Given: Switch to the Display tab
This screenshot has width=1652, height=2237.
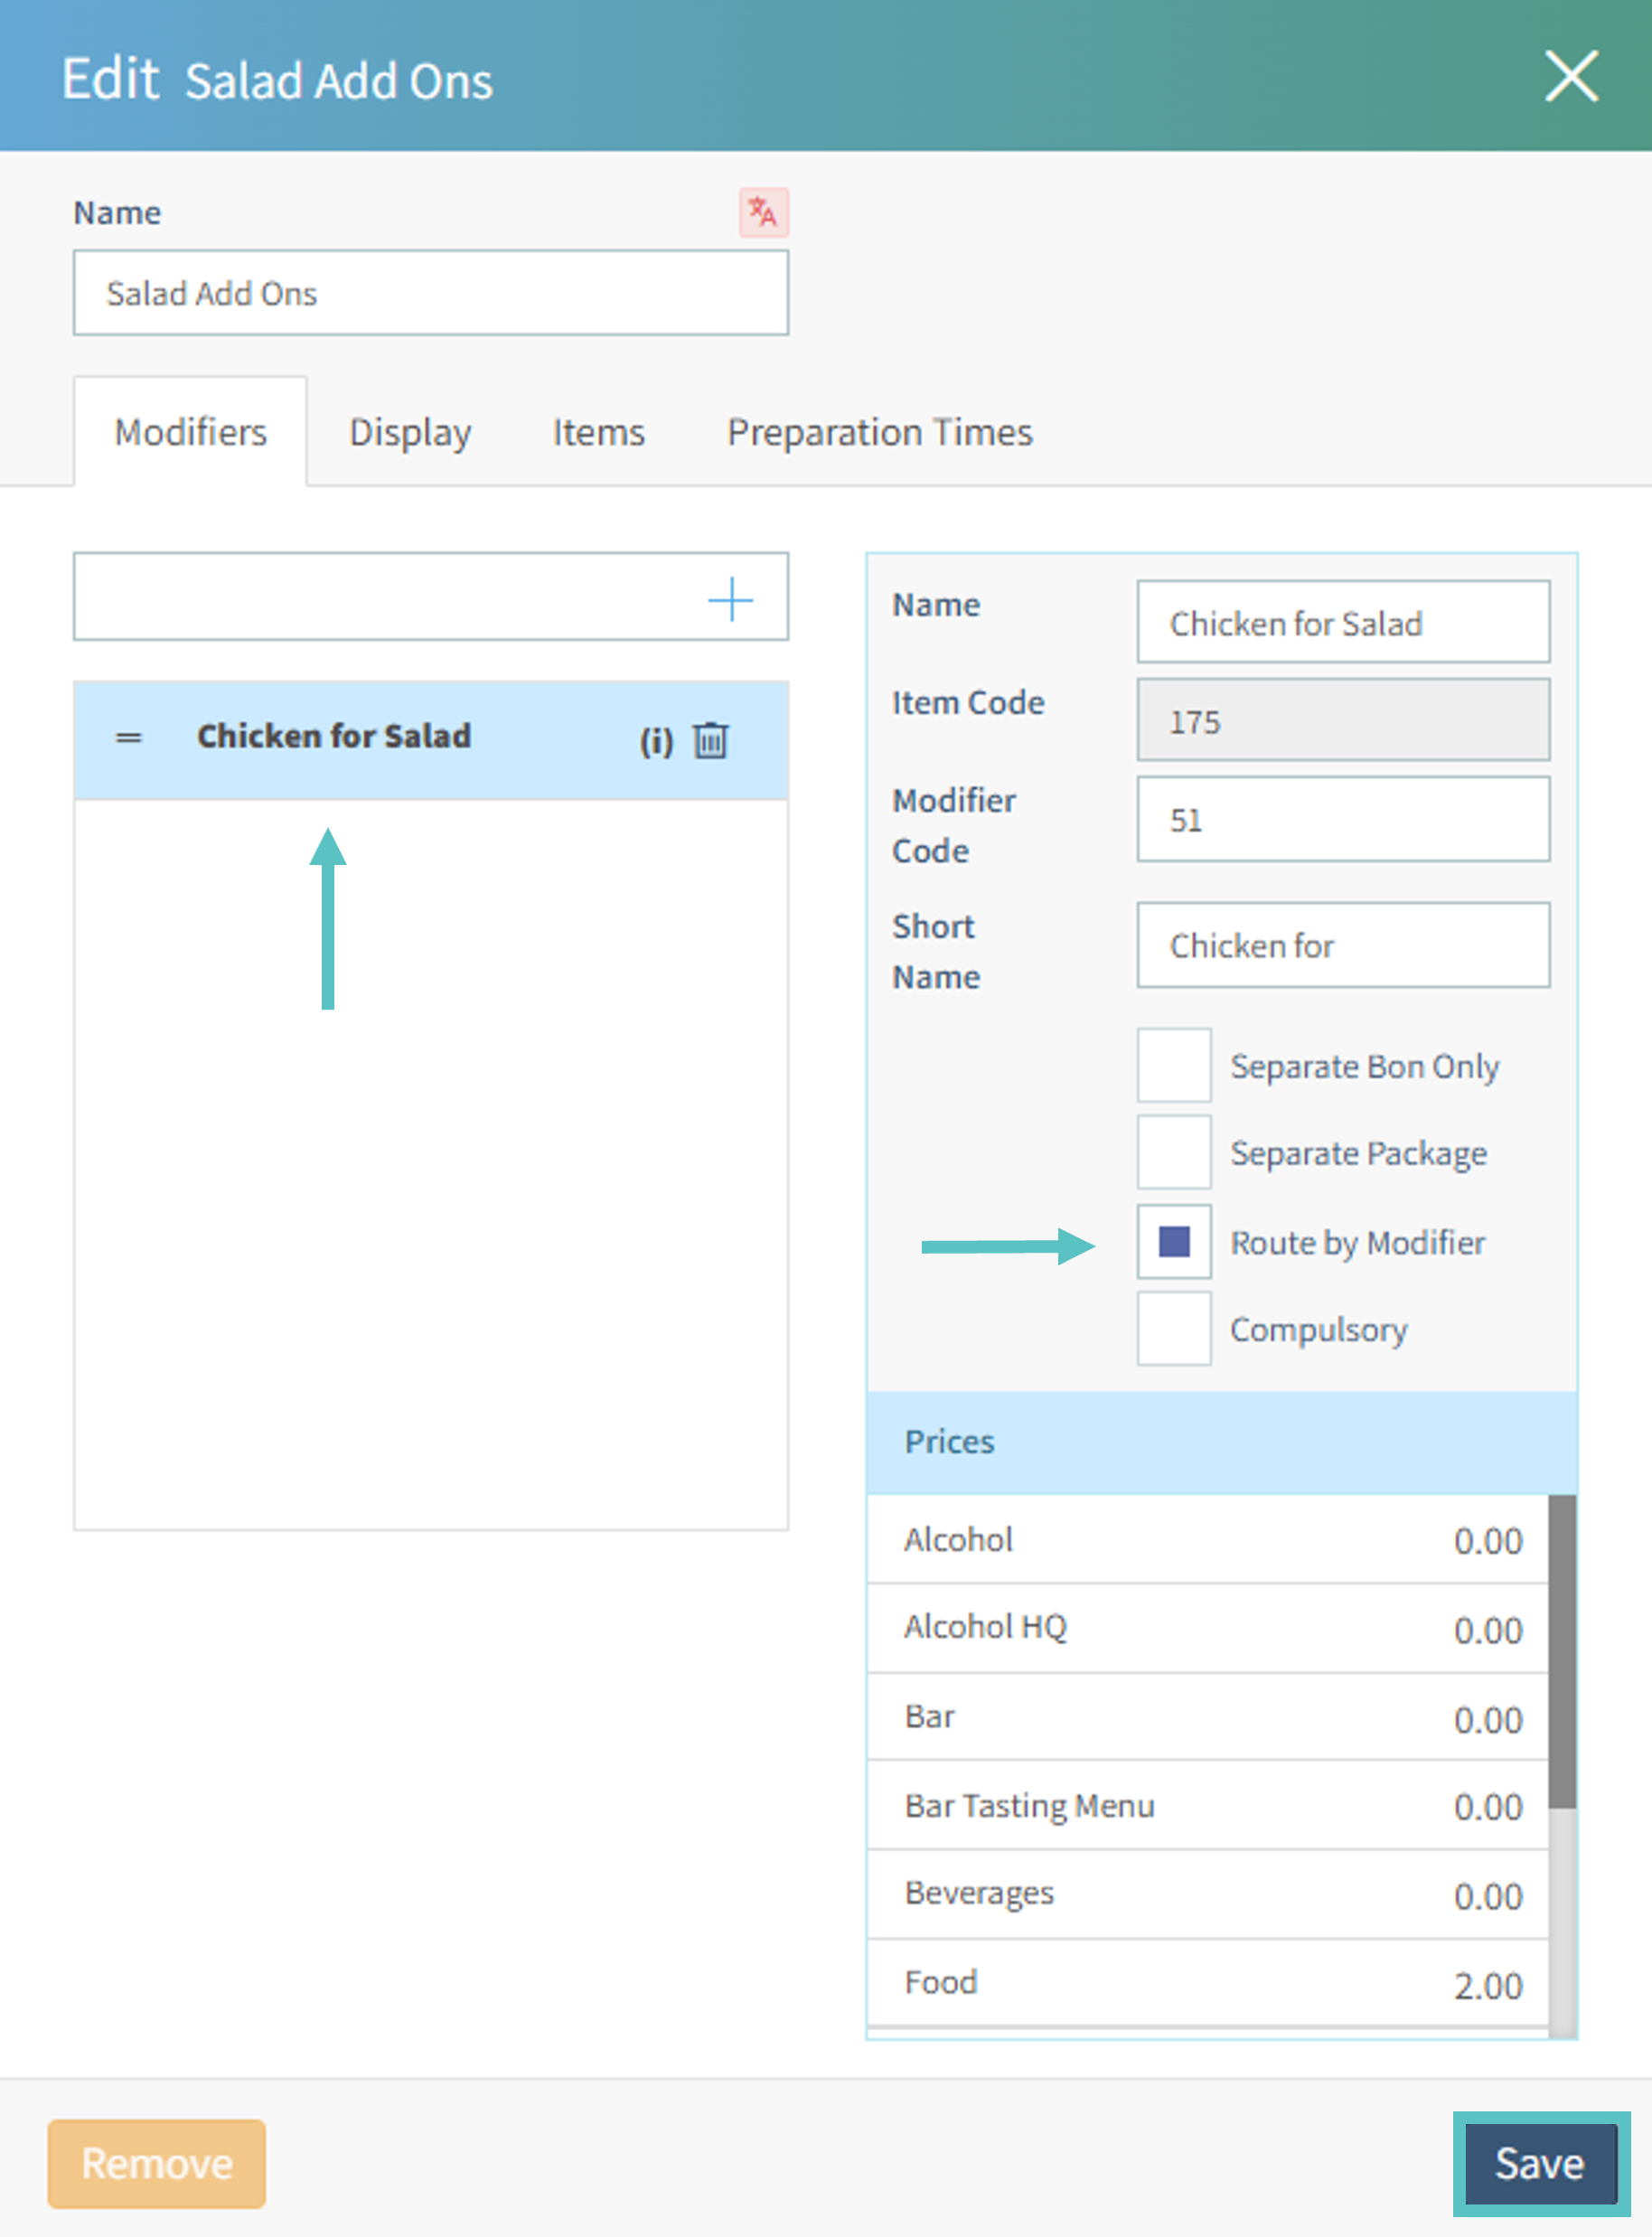Looking at the screenshot, I should (410, 432).
